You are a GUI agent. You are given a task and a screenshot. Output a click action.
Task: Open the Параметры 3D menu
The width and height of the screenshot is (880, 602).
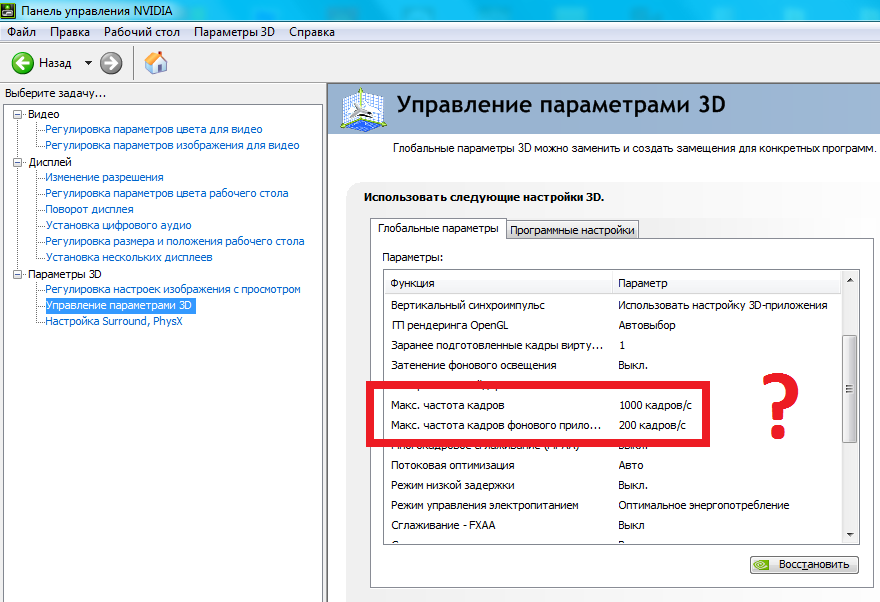tap(234, 32)
